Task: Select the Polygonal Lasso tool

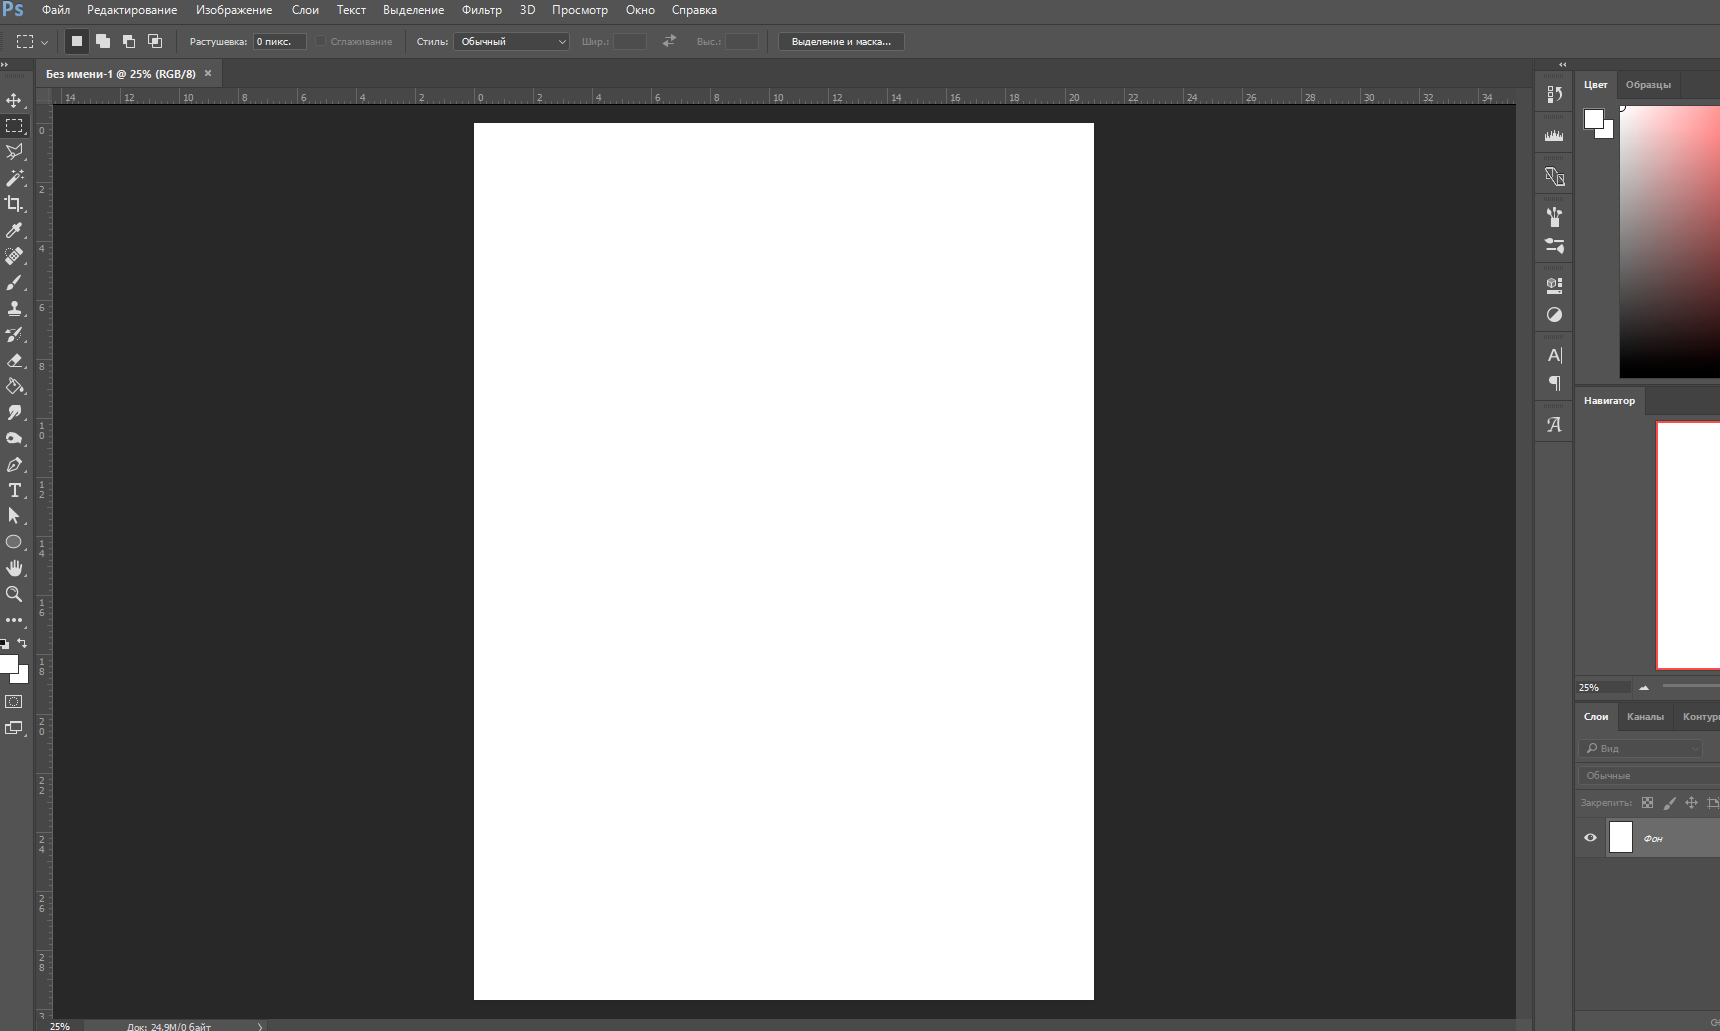Action: coord(14,152)
